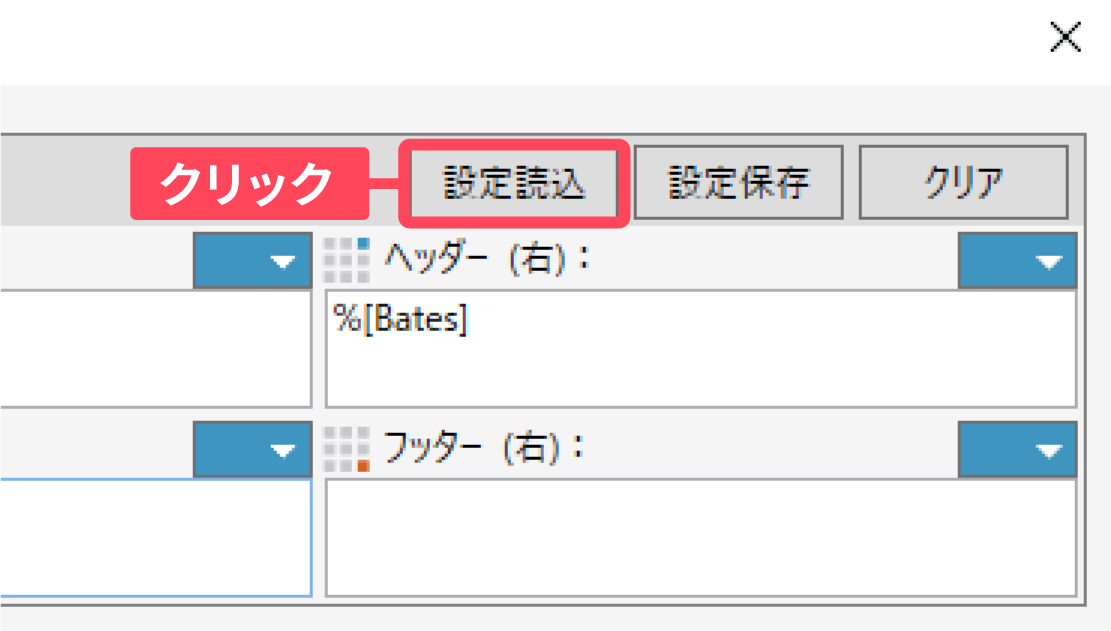Open the ヘッダー (右) dropdown arrow
Screen dimensions: 1111x631
1017,261
